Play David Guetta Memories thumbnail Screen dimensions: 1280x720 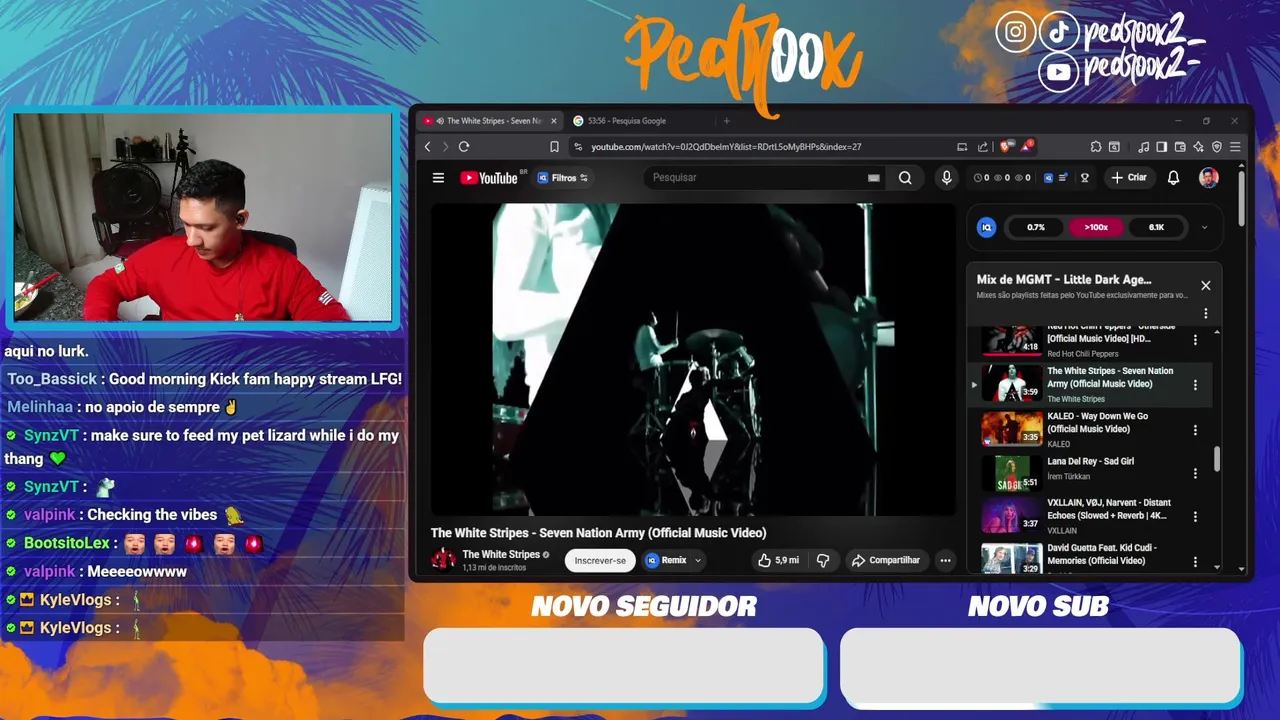click(x=1012, y=558)
